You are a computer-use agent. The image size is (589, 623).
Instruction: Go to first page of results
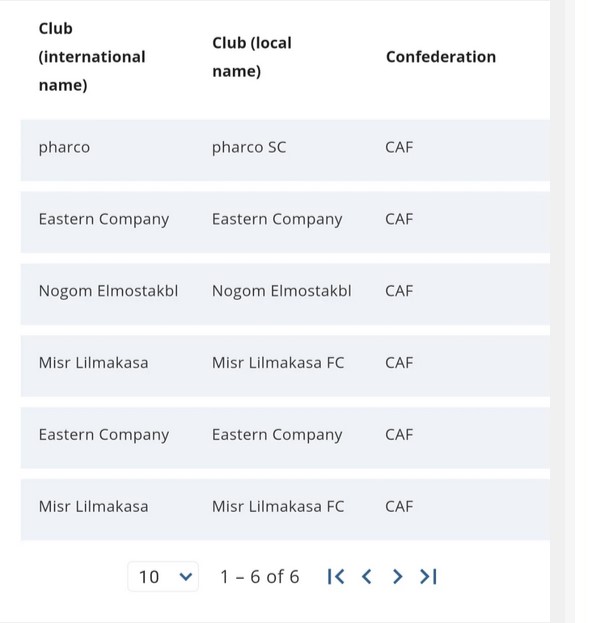click(x=336, y=577)
